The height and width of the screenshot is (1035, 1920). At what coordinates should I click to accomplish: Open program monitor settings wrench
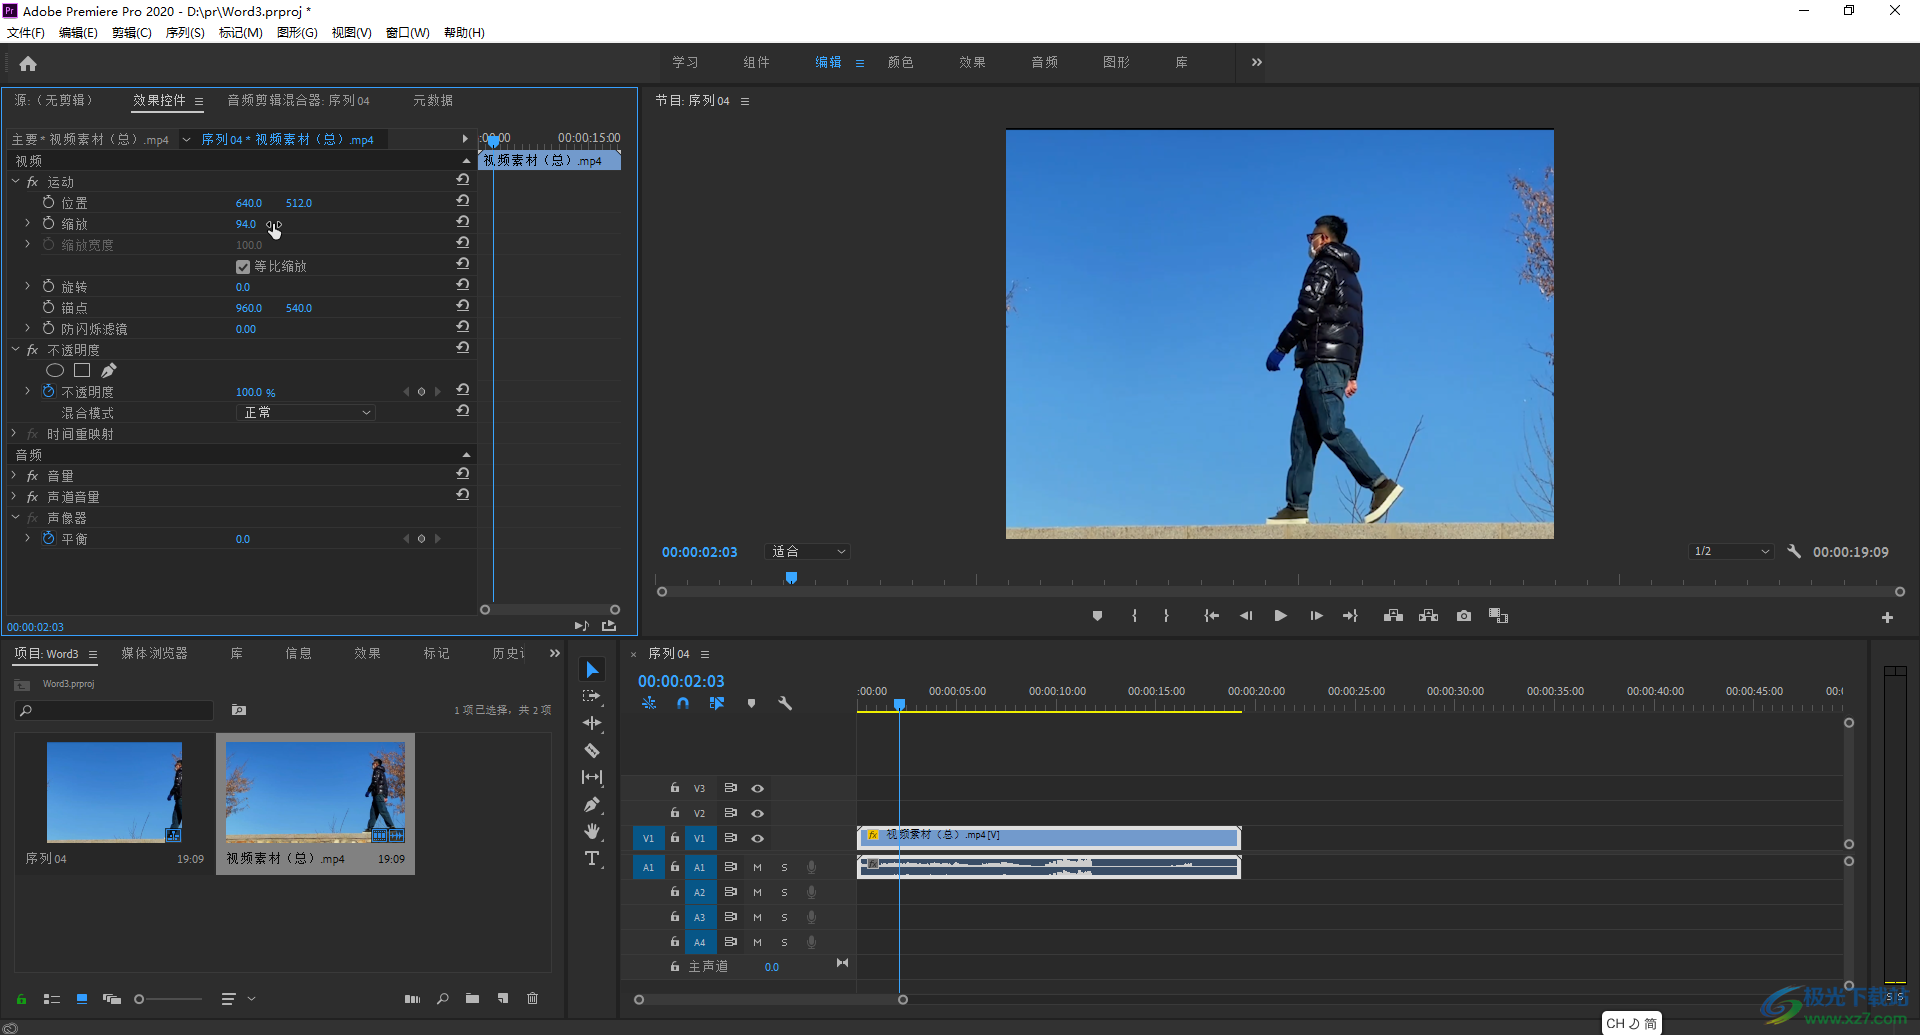(x=1794, y=551)
